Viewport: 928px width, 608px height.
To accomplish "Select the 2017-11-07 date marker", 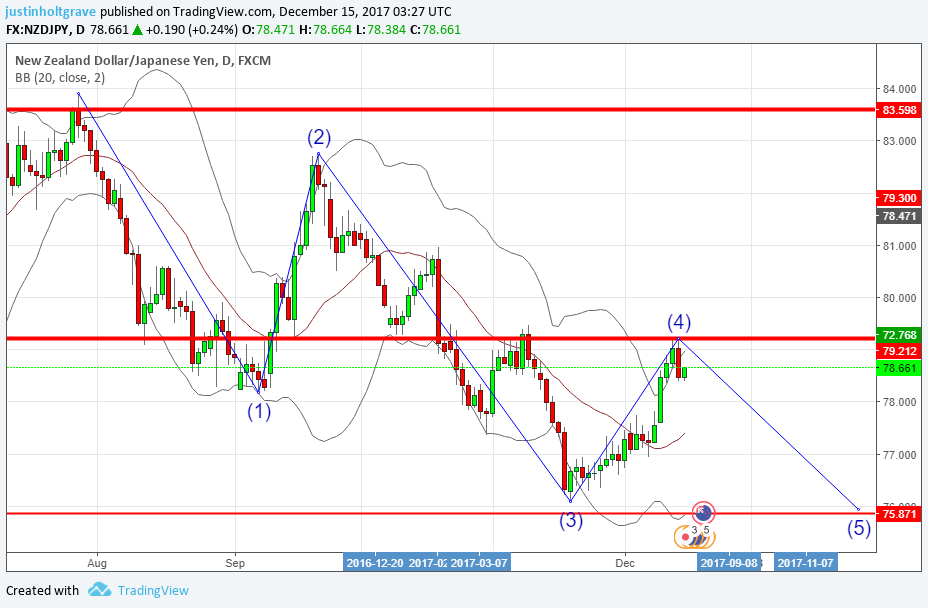I will (x=805, y=562).
